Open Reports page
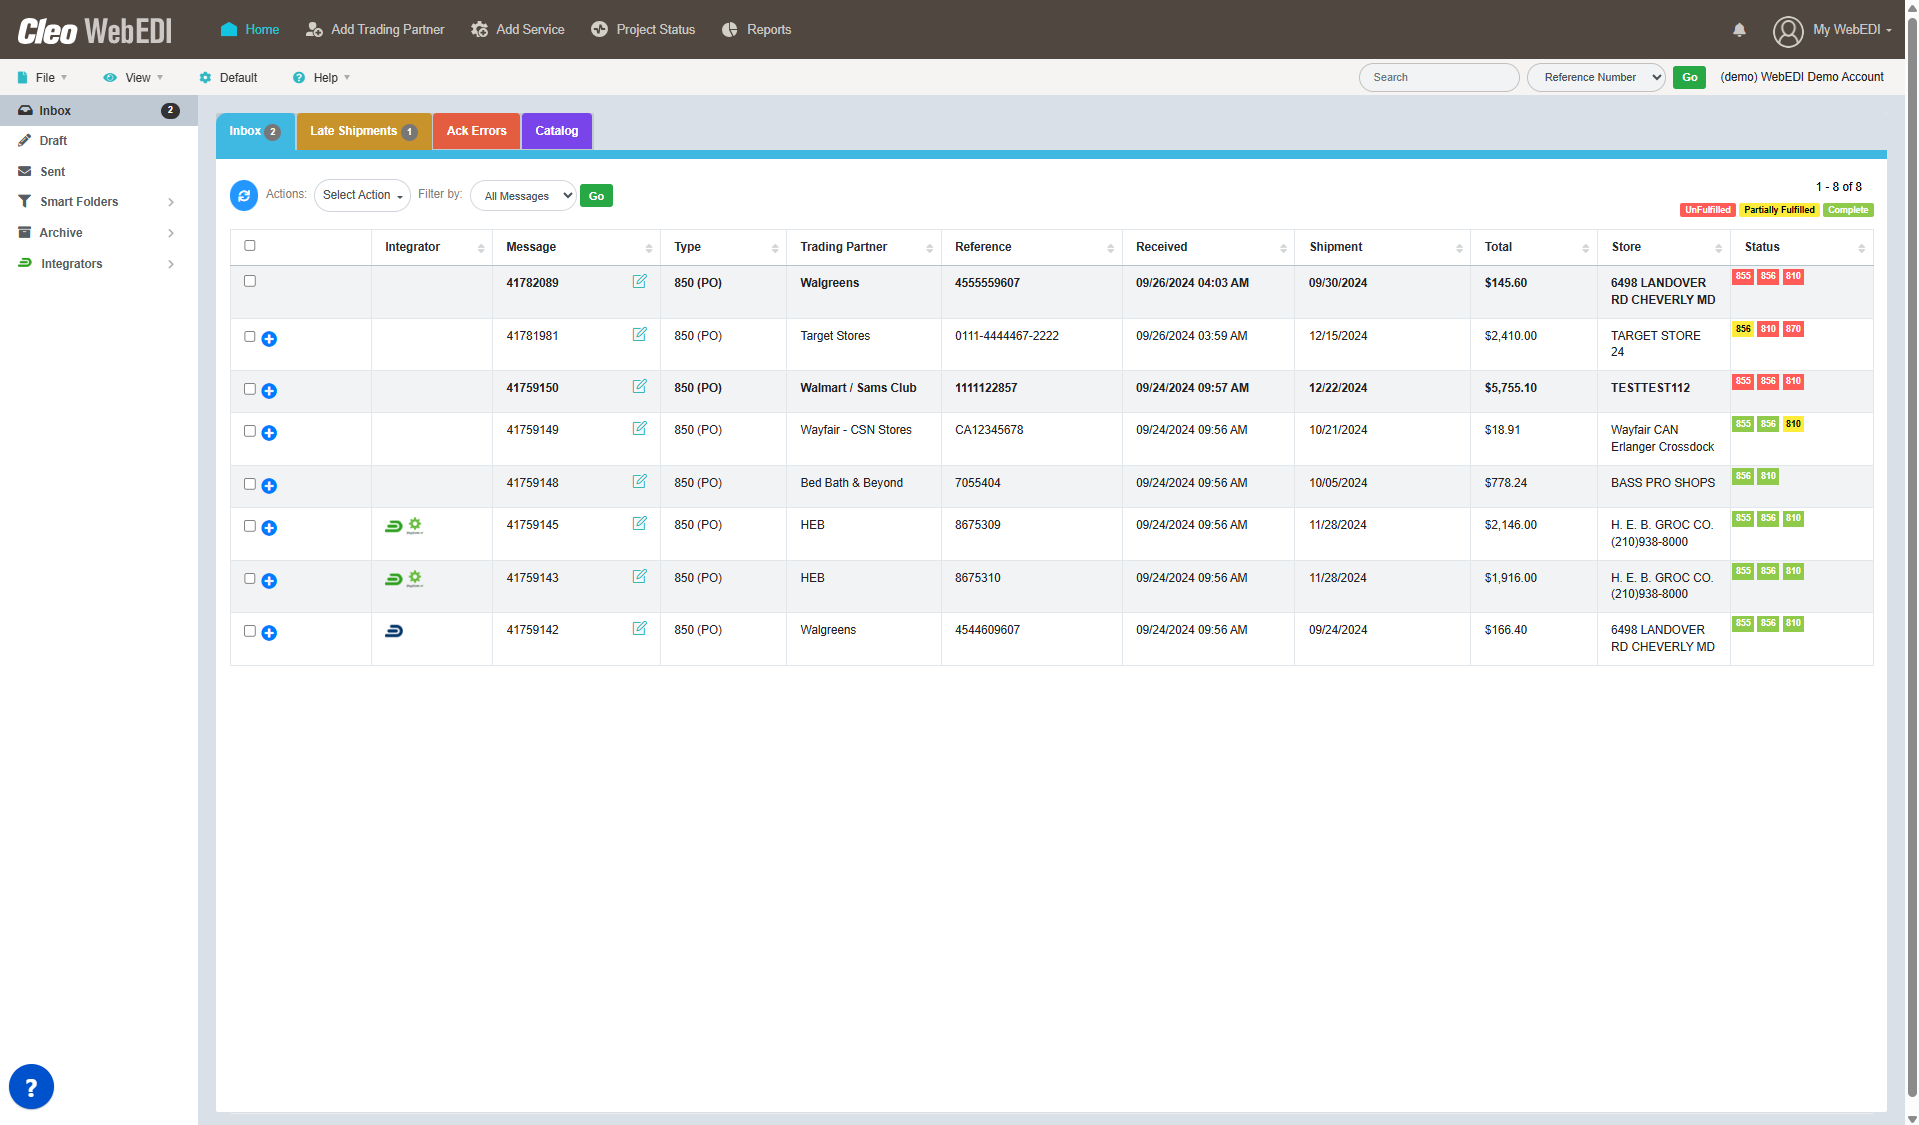The height and width of the screenshot is (1125, 1919). [x=757, y=30]
